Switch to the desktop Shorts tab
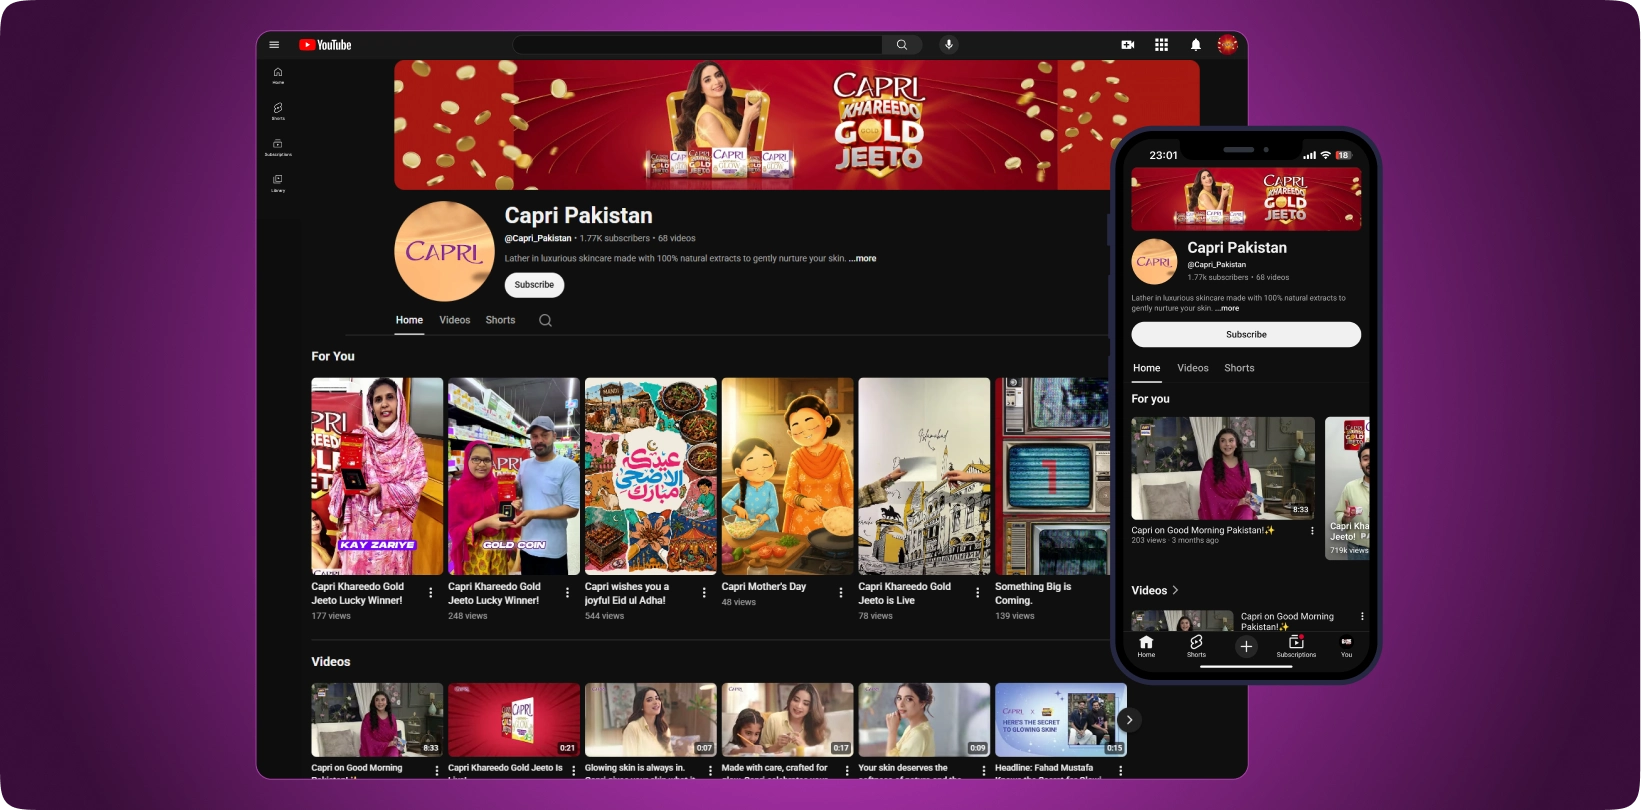This screenshot has height=810, width=1641. click(x=500, y=320)
